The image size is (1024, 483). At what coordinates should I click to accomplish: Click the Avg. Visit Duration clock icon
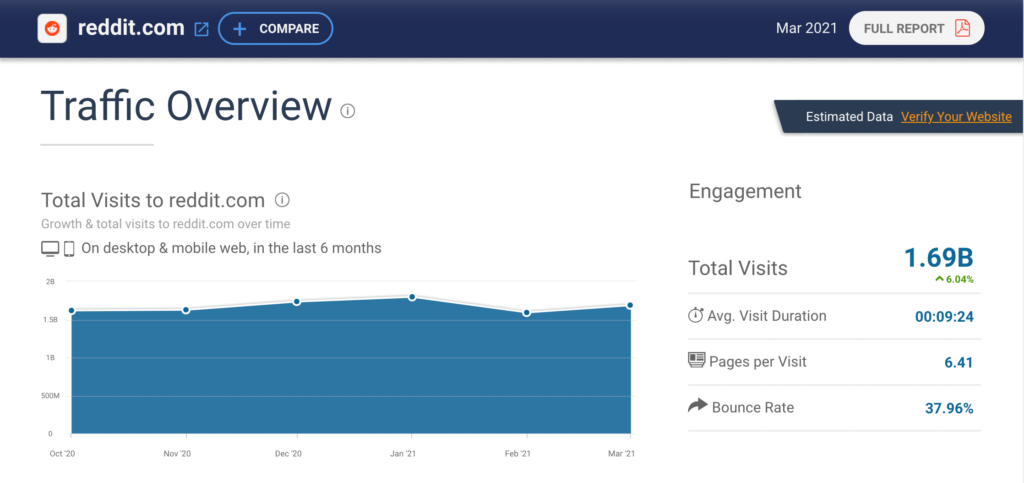696,316
